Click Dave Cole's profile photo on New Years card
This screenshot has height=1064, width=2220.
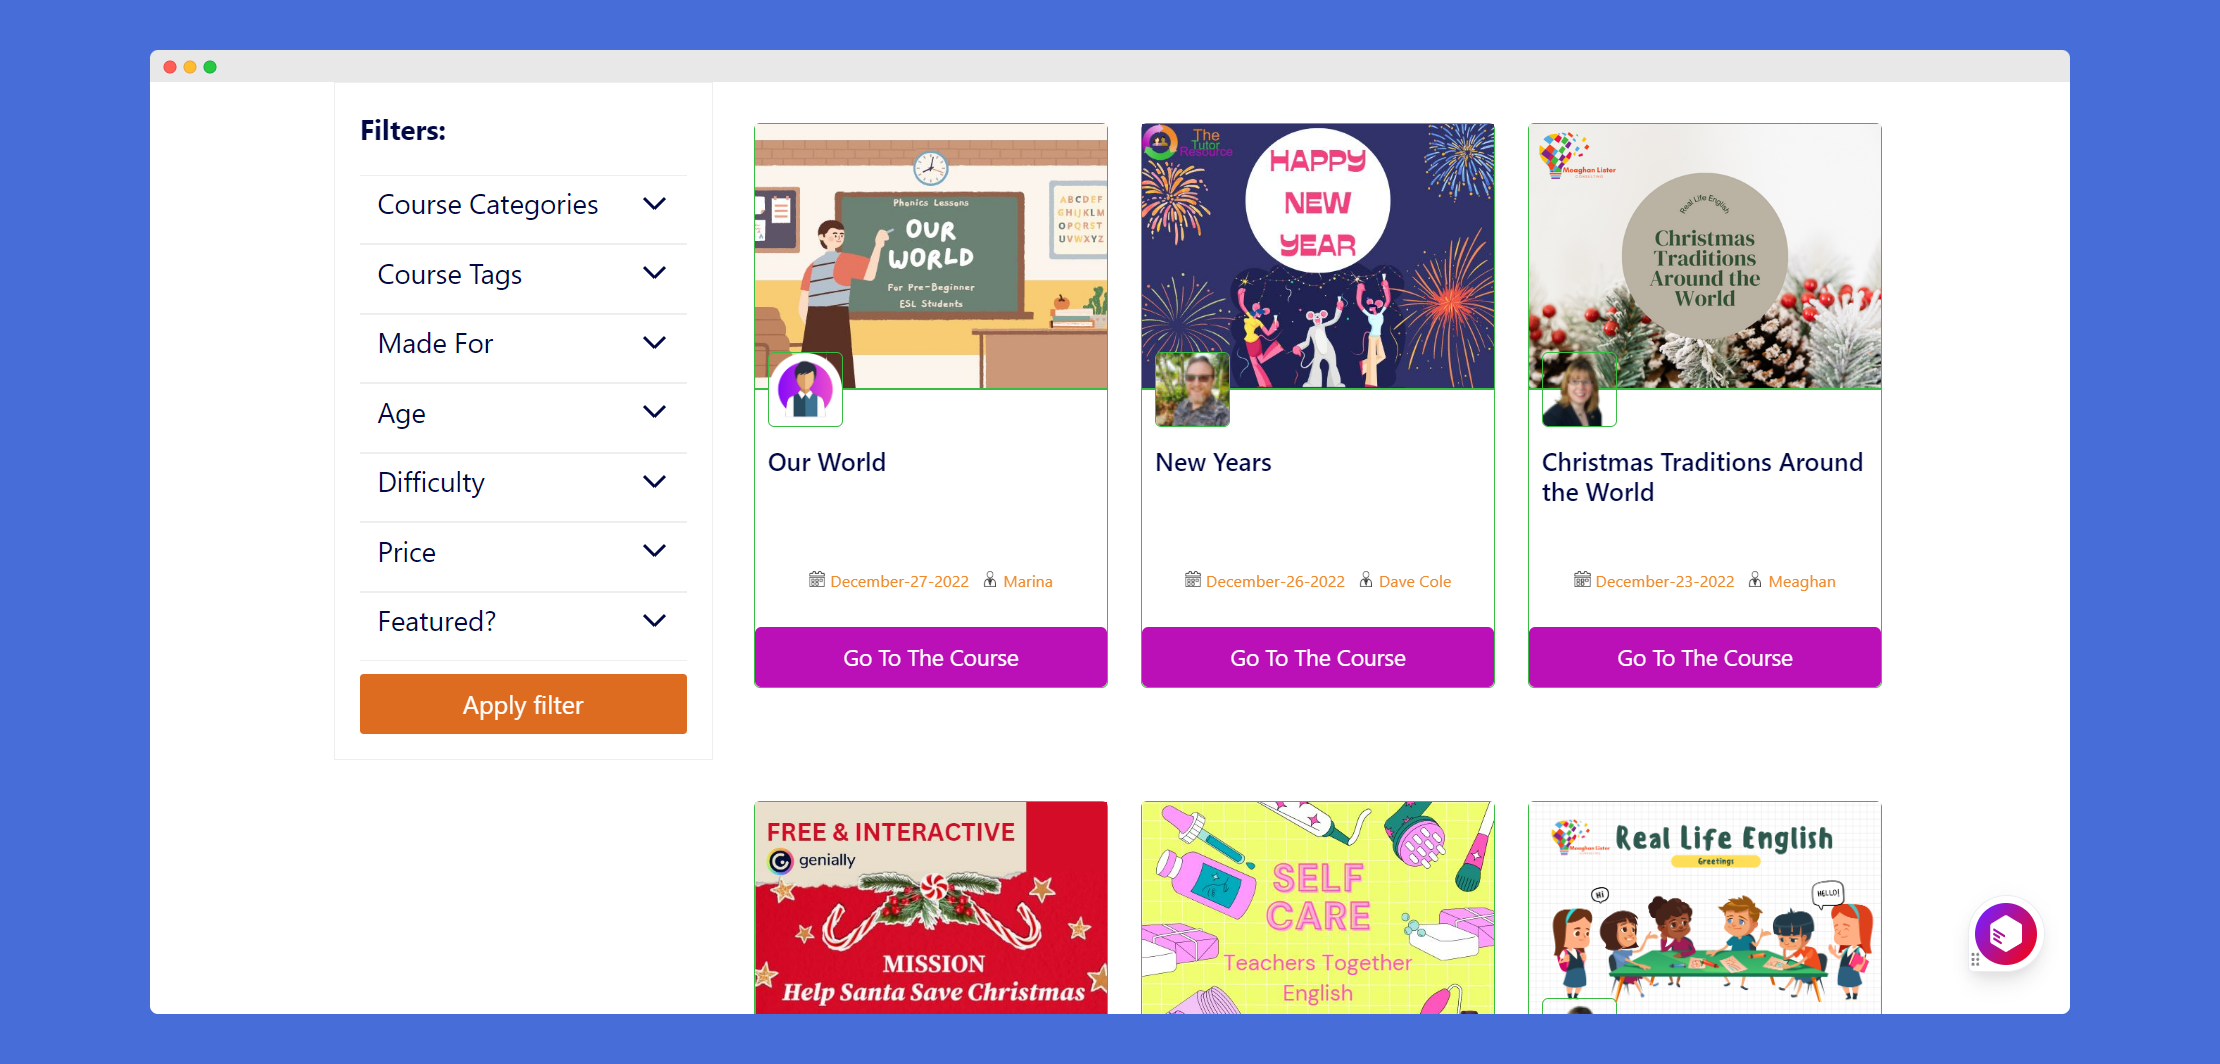point(1192,390)
